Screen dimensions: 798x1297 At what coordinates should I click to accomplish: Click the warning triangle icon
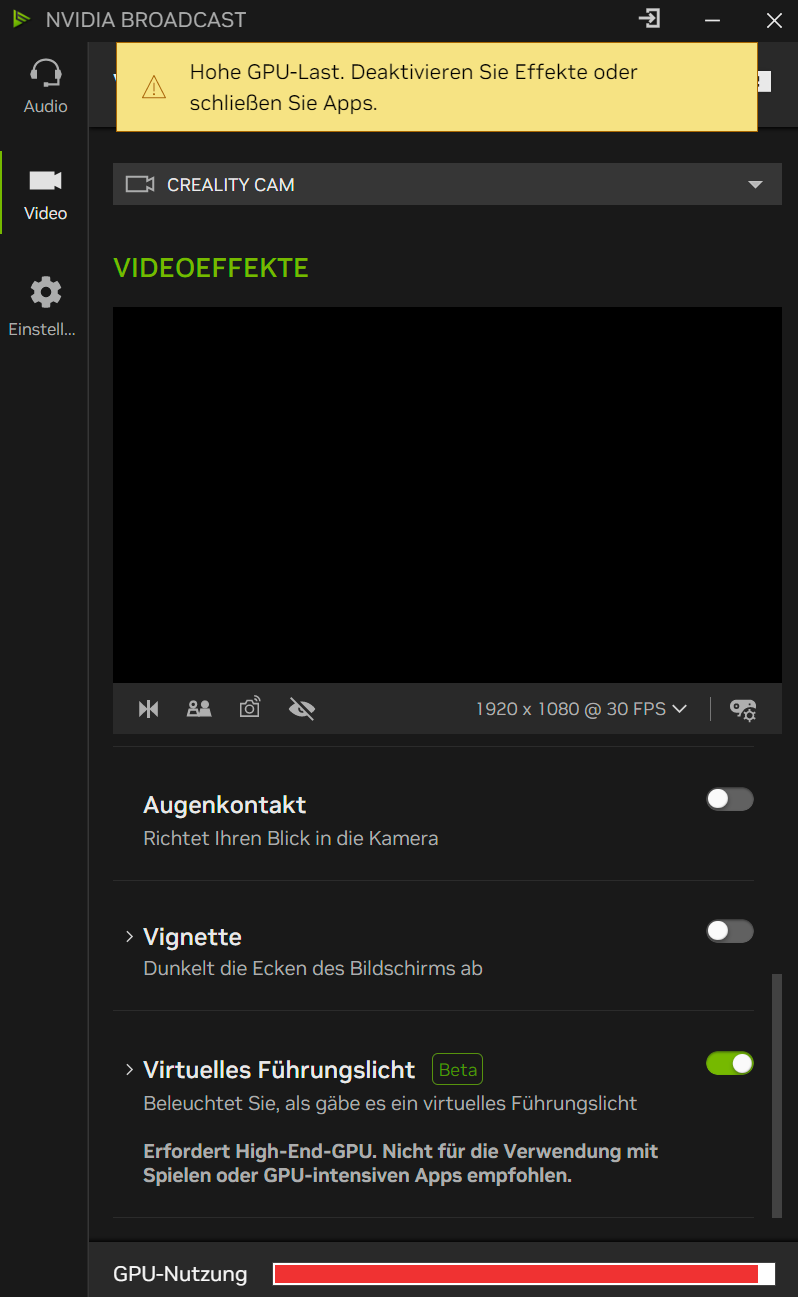[154, 87]
